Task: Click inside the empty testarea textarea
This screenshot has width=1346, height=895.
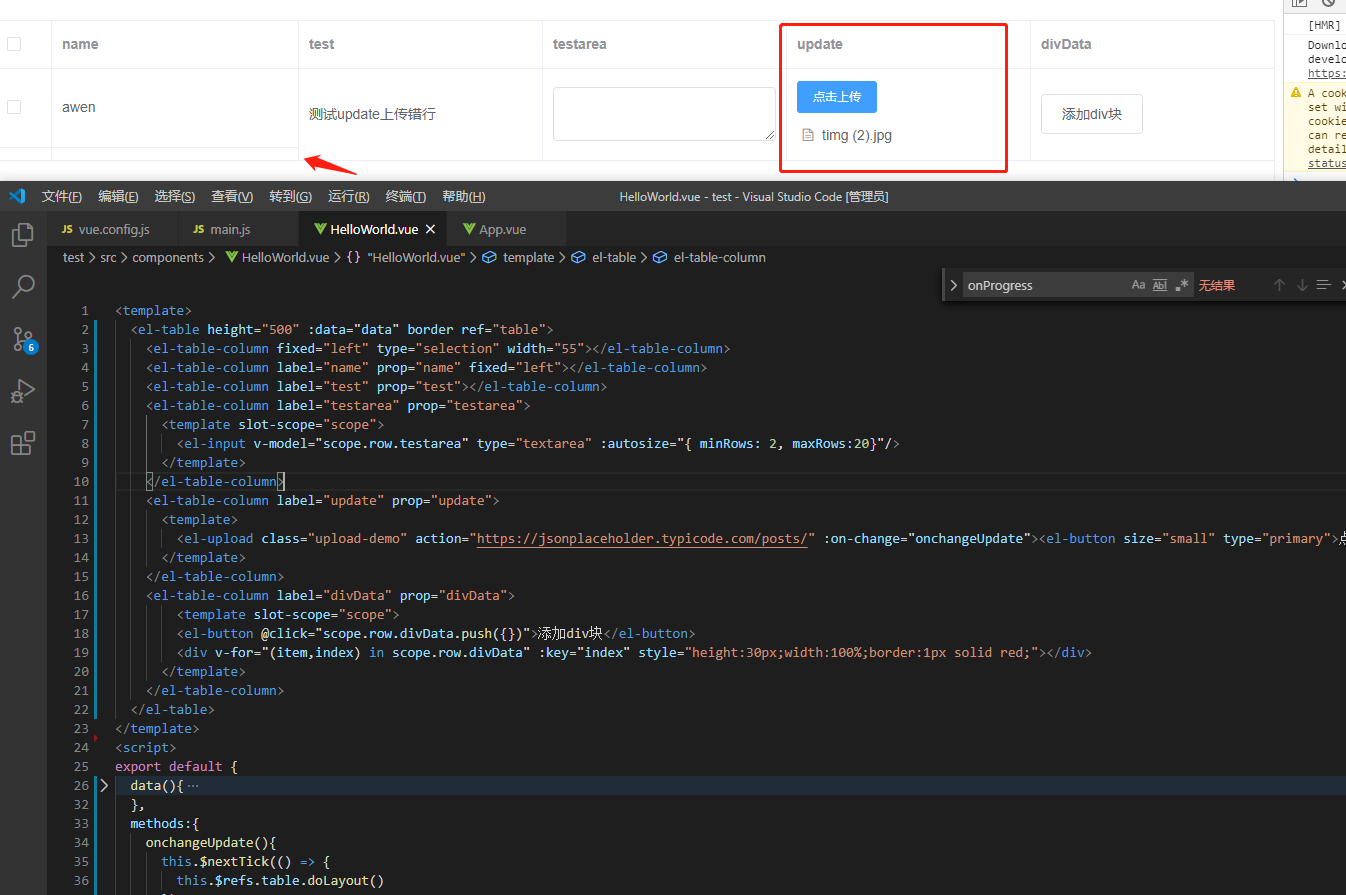Action: pos(663,113)
